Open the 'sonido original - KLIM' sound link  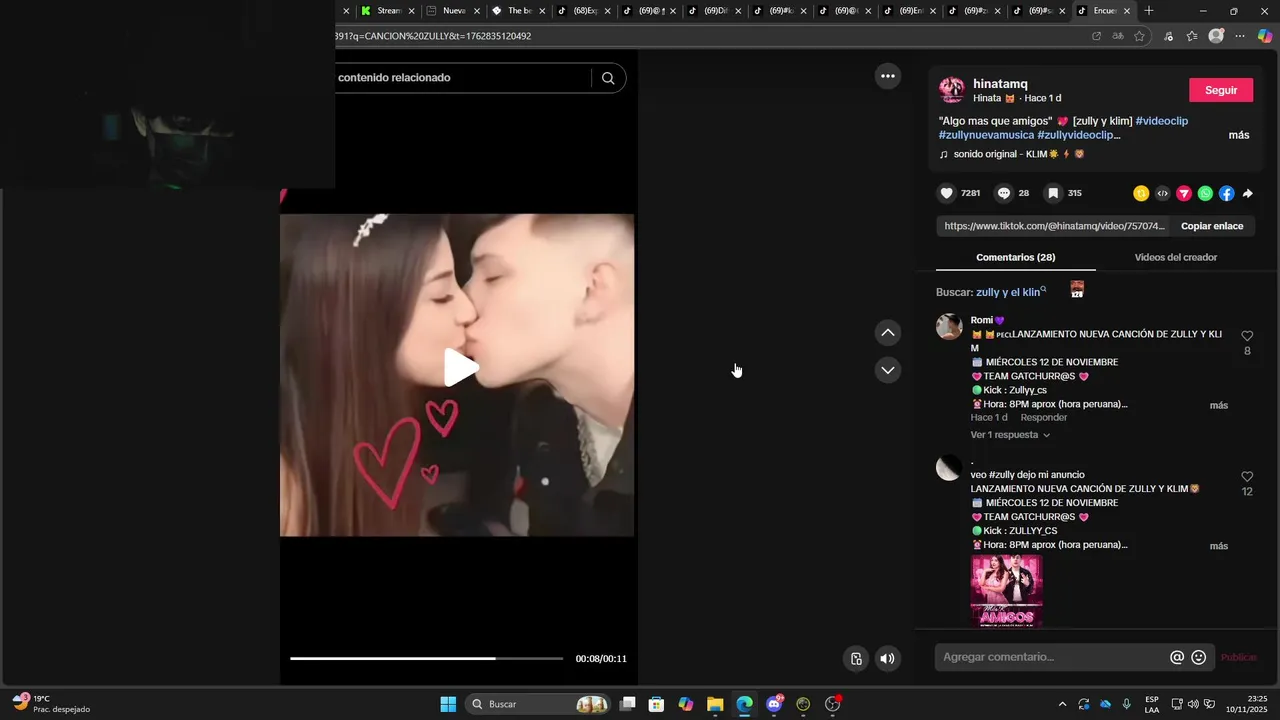point(1012,154)
